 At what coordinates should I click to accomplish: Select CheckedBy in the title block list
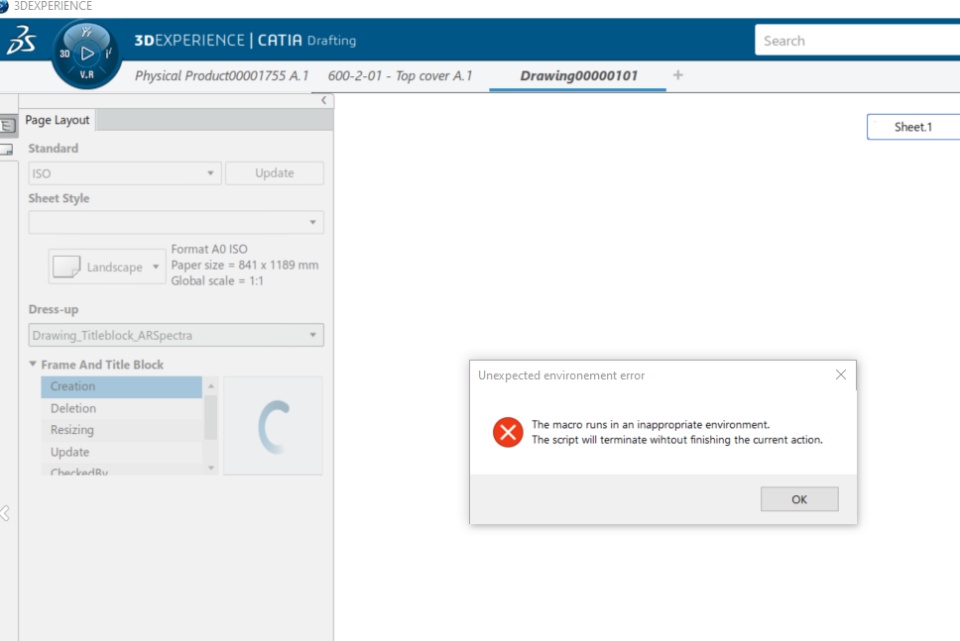point(121,470)
